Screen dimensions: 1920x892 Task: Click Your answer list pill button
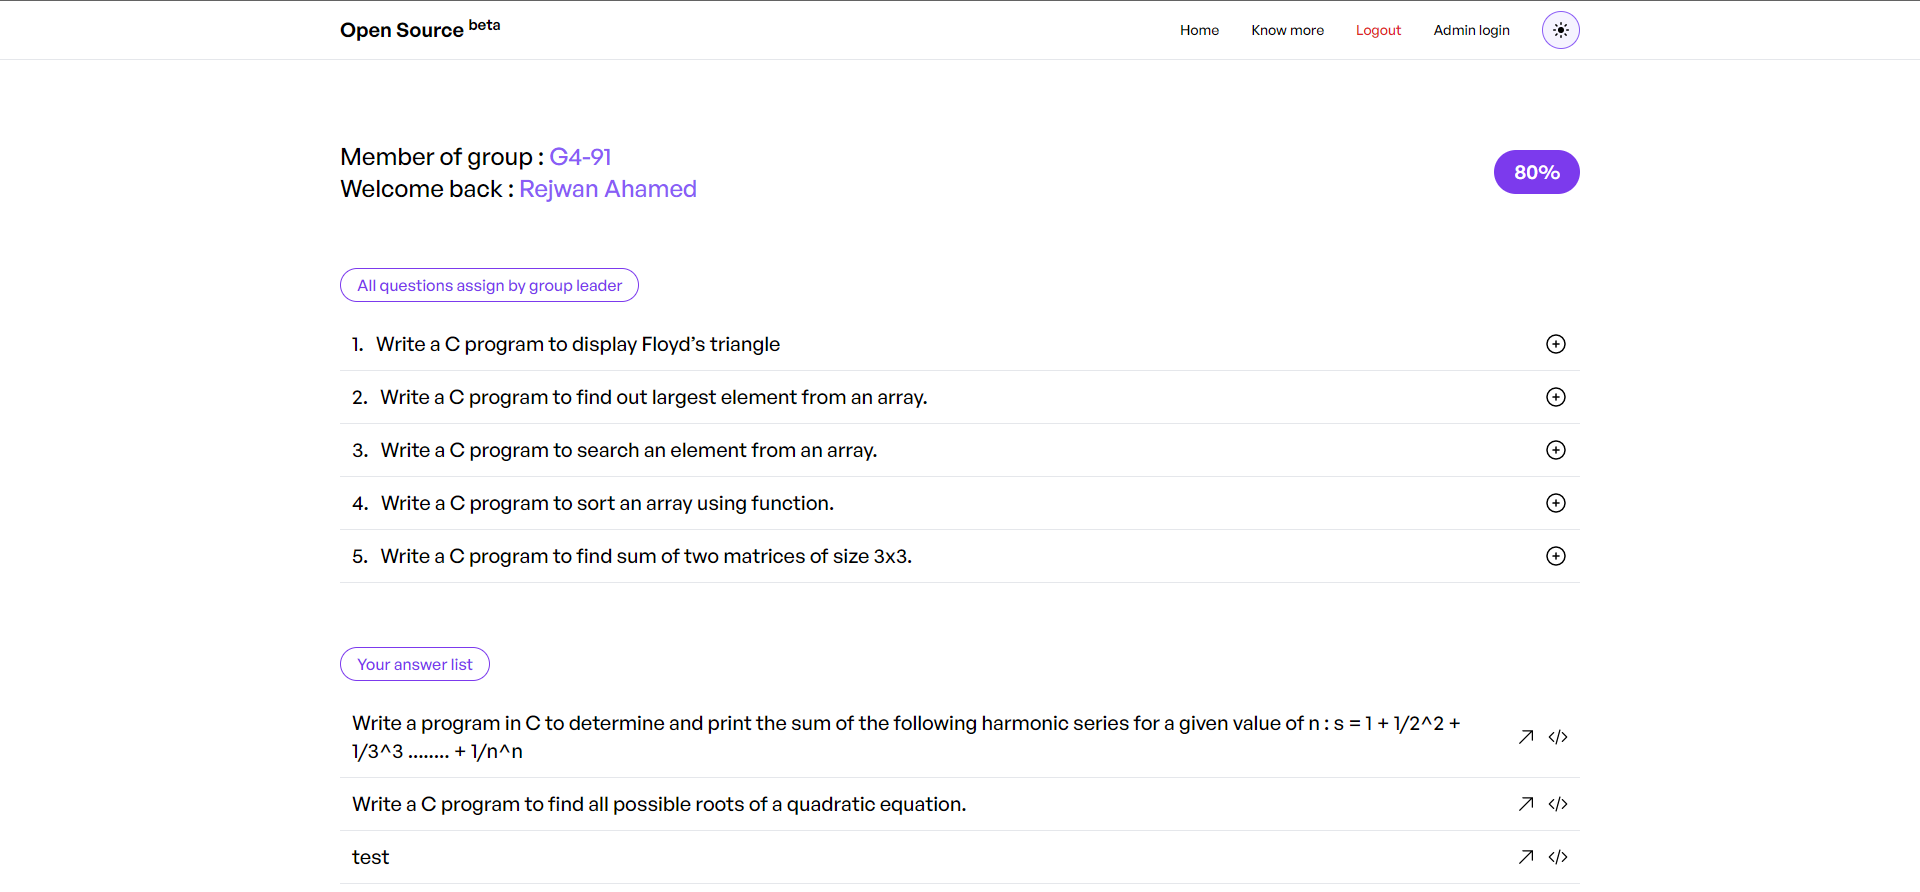[414, 664]
